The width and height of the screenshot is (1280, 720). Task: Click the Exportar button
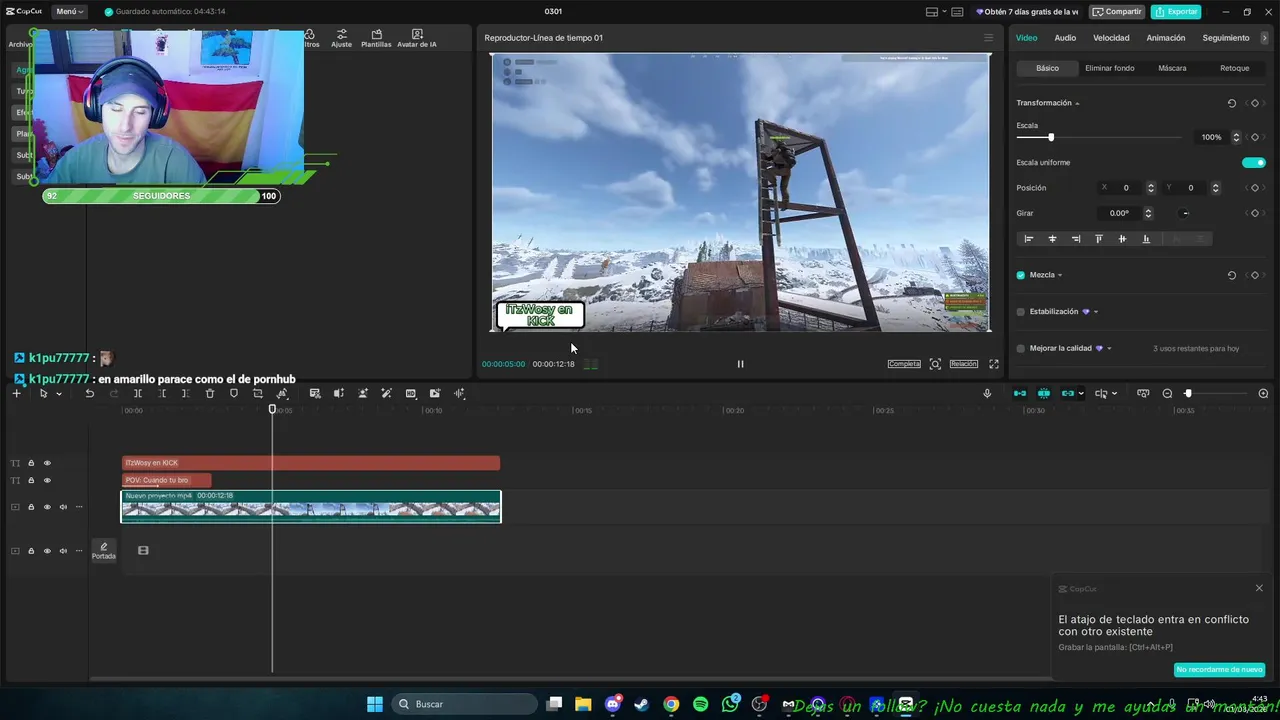click(x=1176, y=12)
